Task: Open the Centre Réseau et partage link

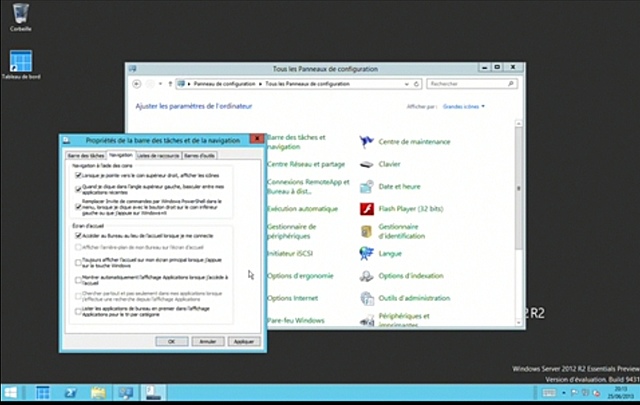Action: click(x=306, y=164)
